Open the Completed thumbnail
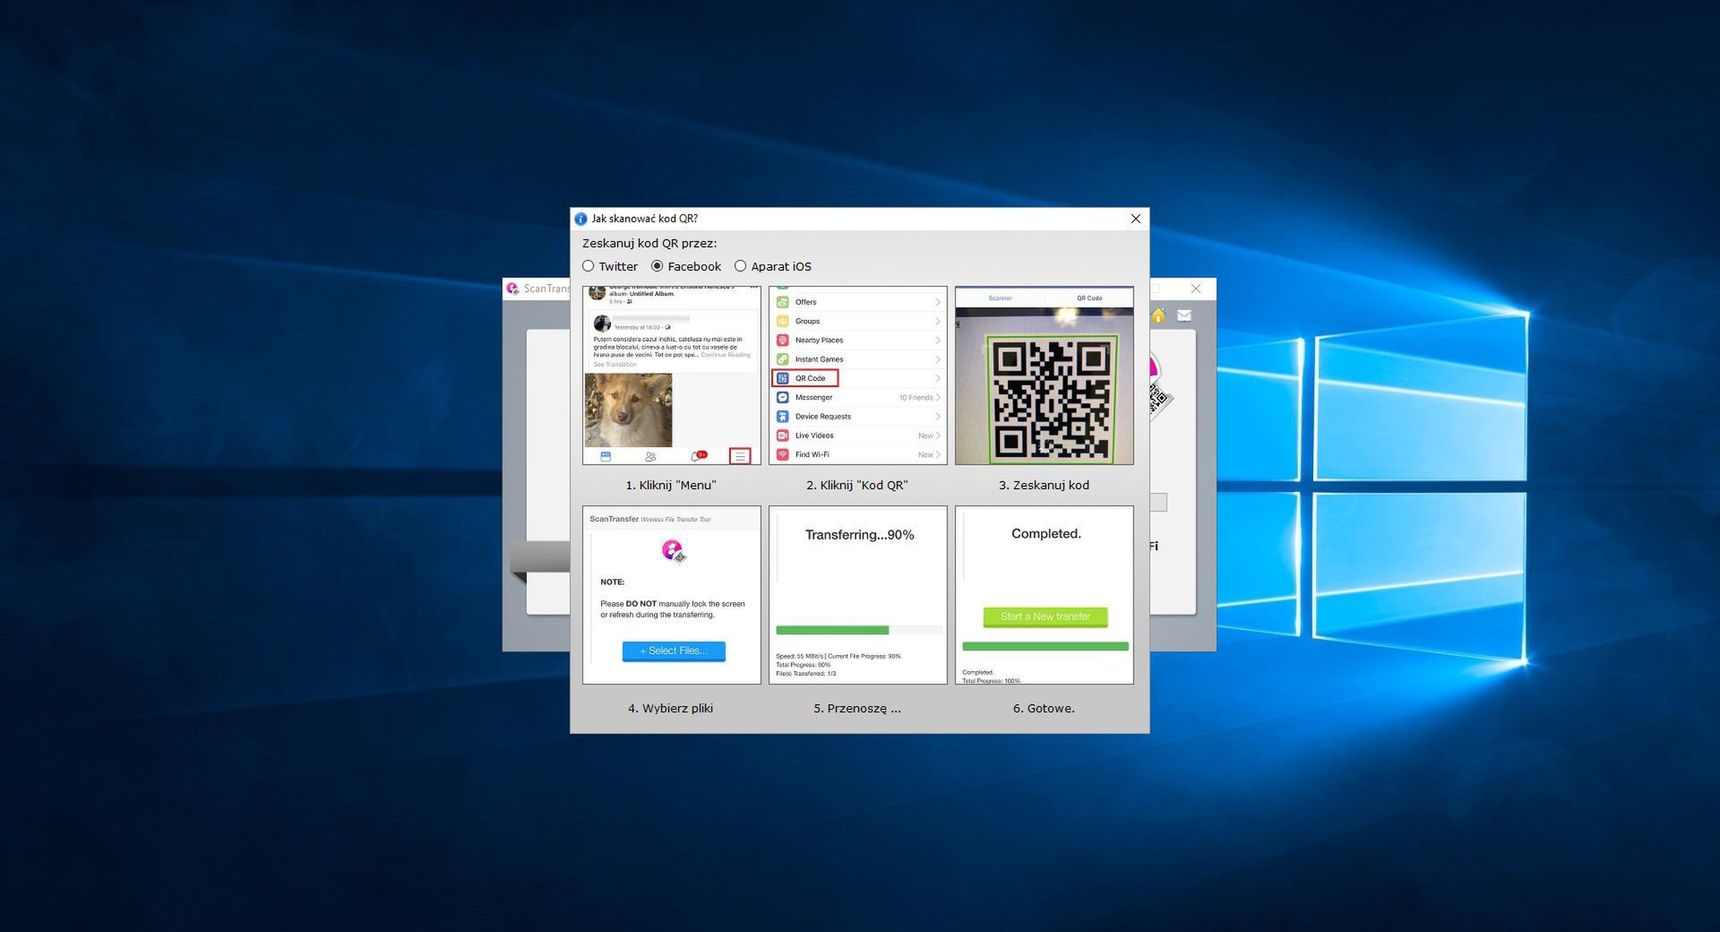Screen dimensions: 1720x932 (x=1044, y=595)
